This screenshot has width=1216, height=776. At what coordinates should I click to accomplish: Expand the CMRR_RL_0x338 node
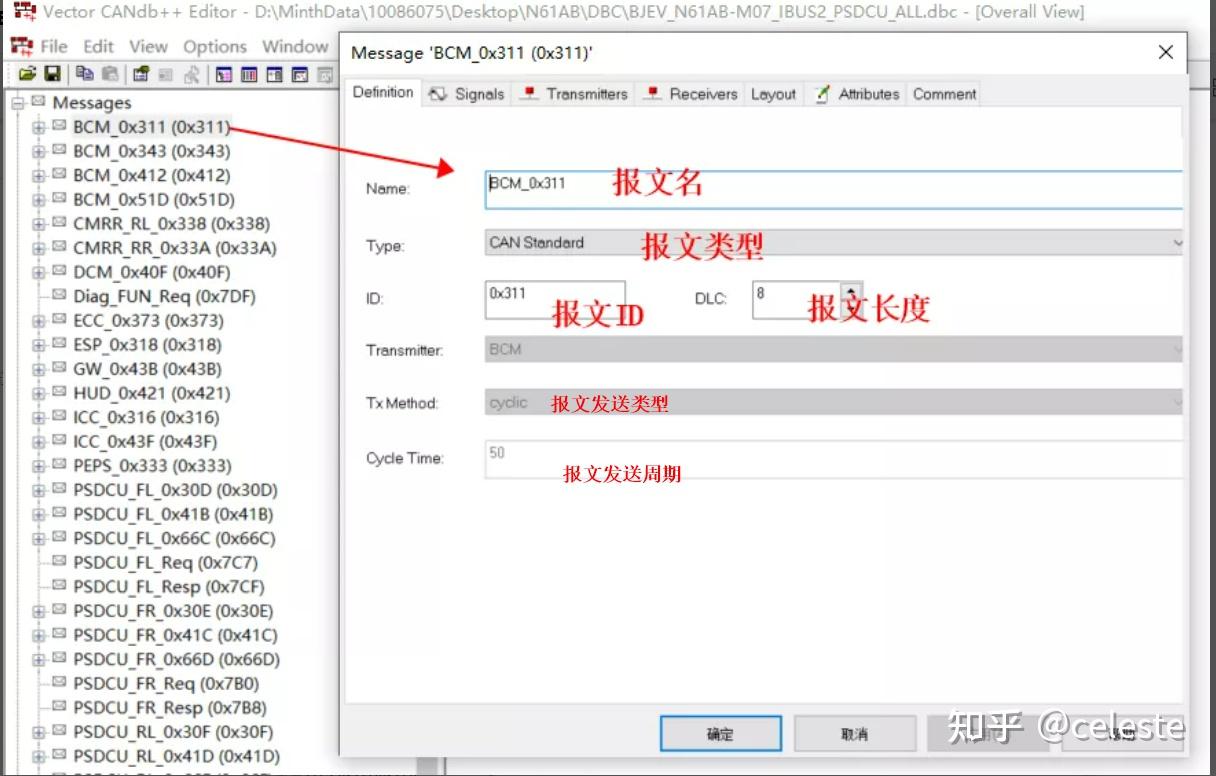[39, 224]
